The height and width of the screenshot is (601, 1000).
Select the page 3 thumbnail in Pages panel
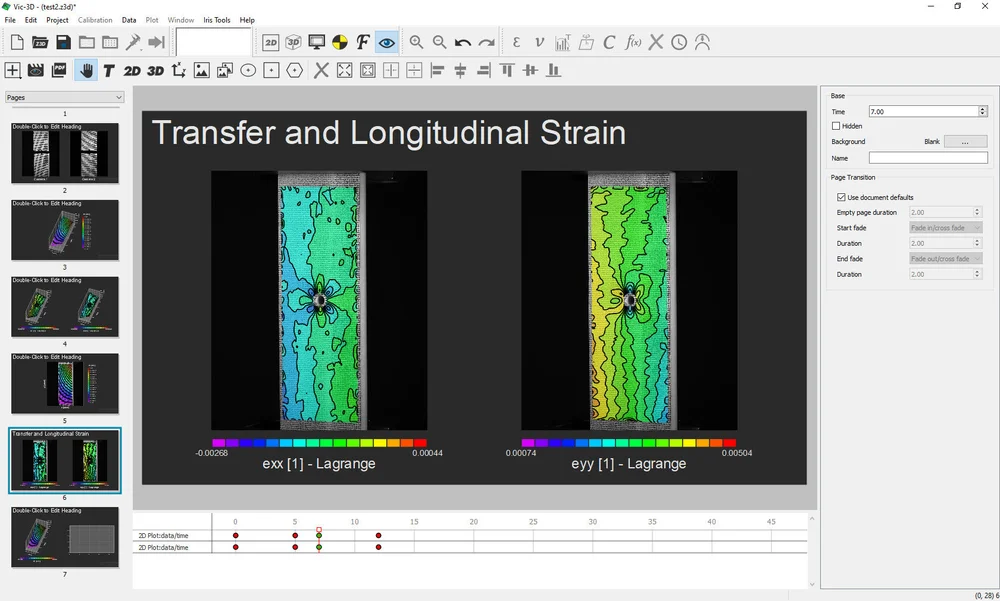65,307
